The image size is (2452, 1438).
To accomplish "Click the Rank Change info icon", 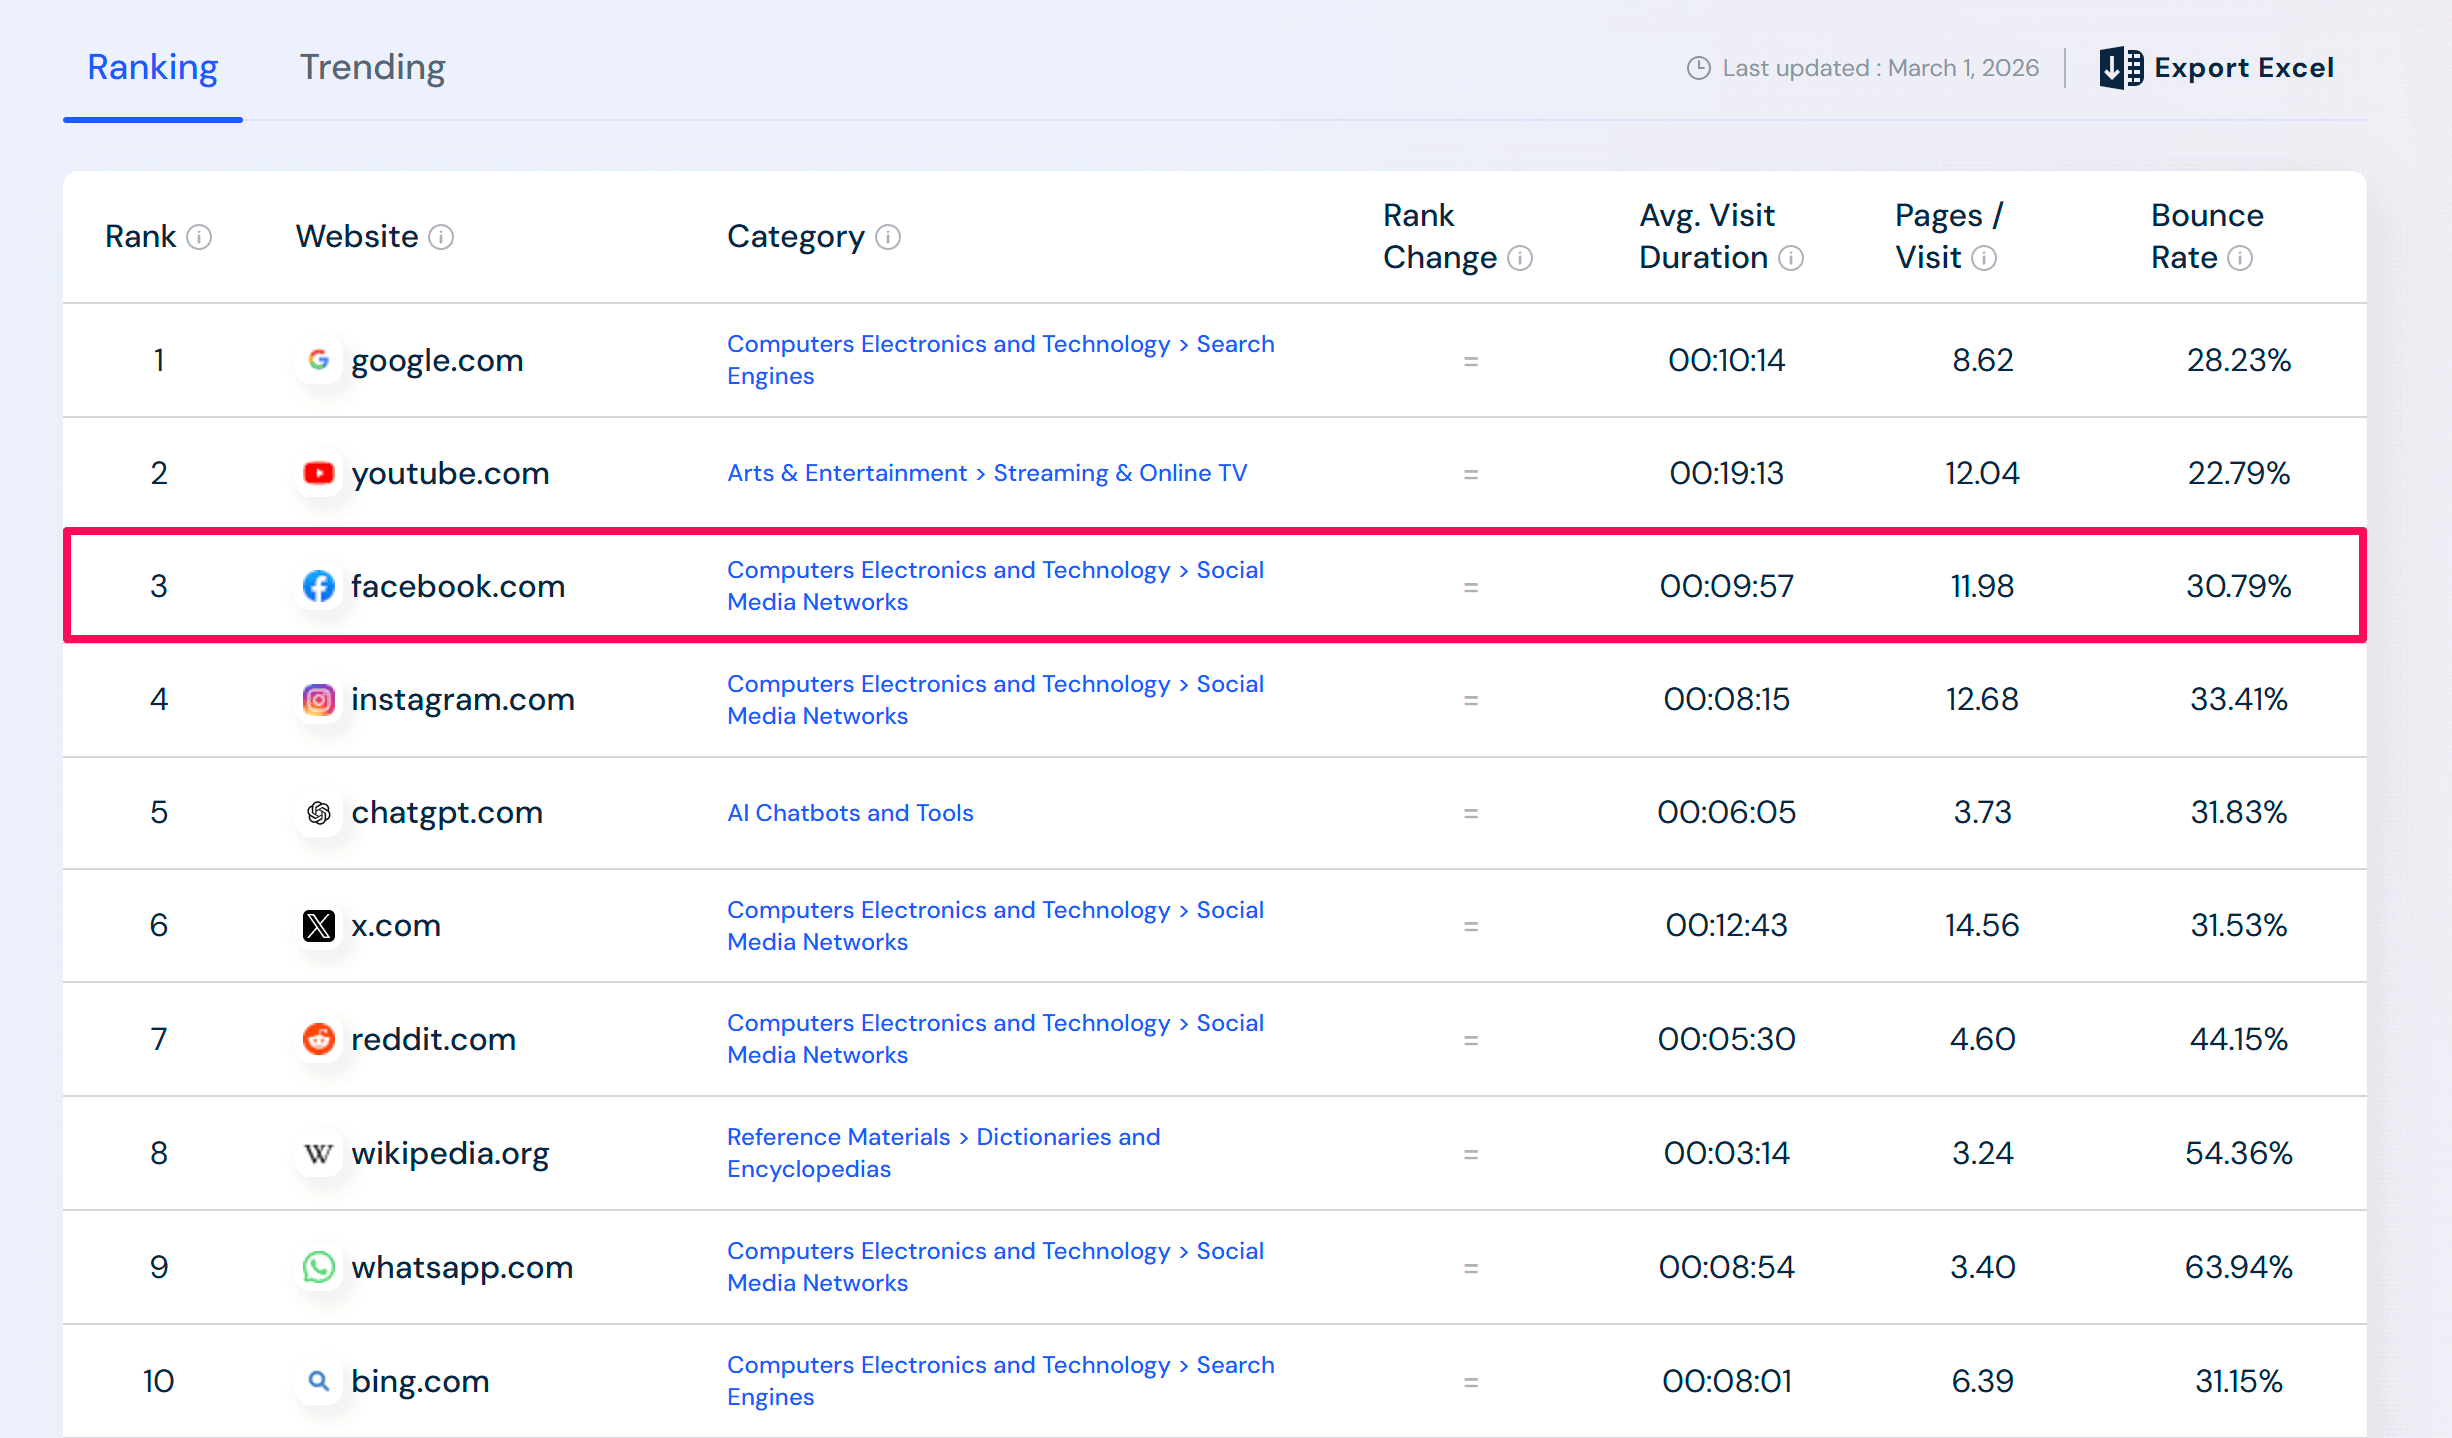I will point(1520,258).
